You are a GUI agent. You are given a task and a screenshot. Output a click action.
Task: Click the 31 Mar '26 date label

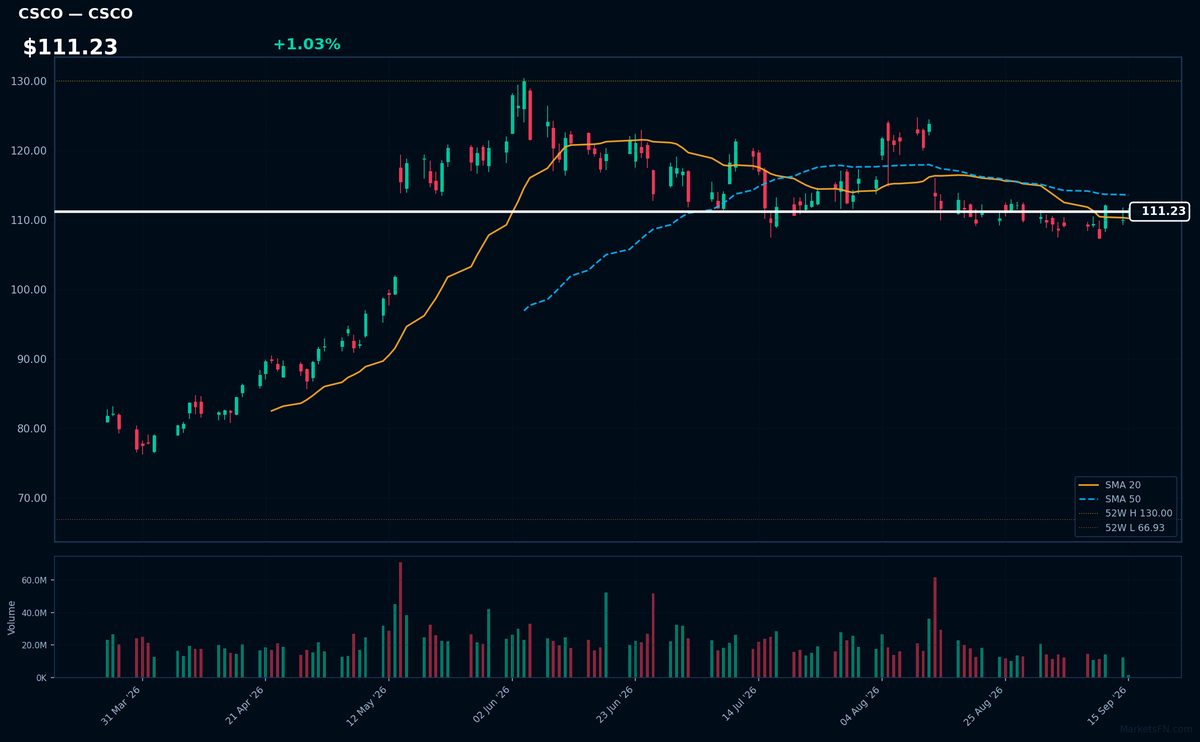[121, 704]
